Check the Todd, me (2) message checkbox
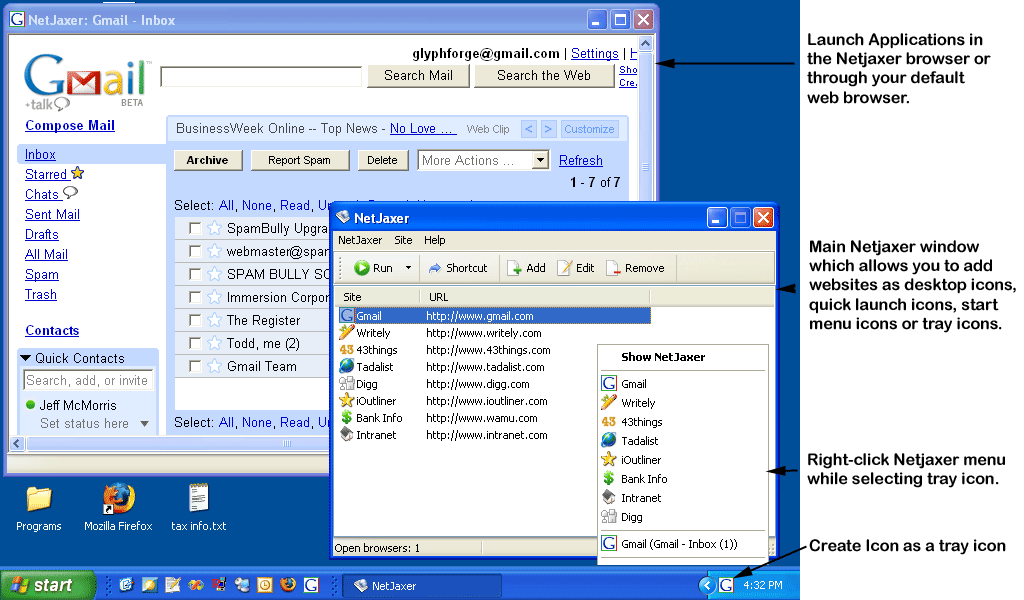Screen dimensions: 1024x600 (x=195, y=343)
